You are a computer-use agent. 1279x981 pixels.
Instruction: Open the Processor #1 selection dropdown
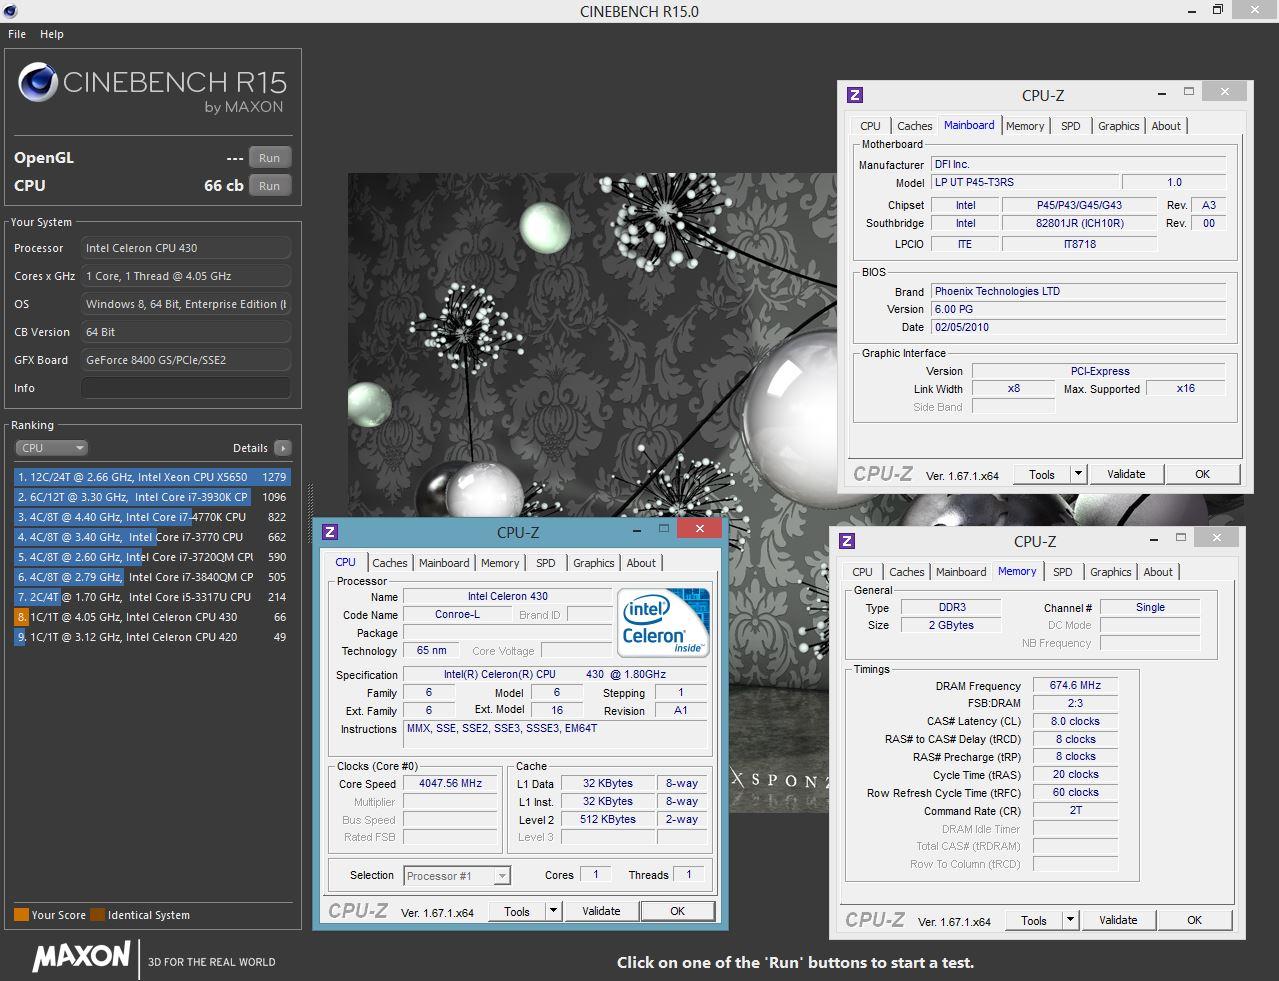458,876
